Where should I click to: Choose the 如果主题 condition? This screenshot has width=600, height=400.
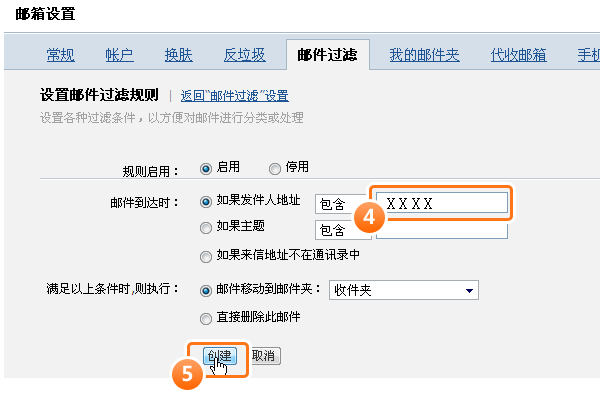[206, 227]
